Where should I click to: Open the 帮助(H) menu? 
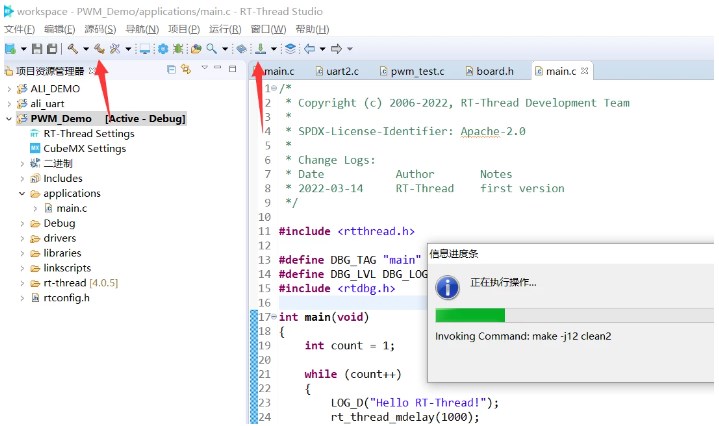click(x=312, y=29)
